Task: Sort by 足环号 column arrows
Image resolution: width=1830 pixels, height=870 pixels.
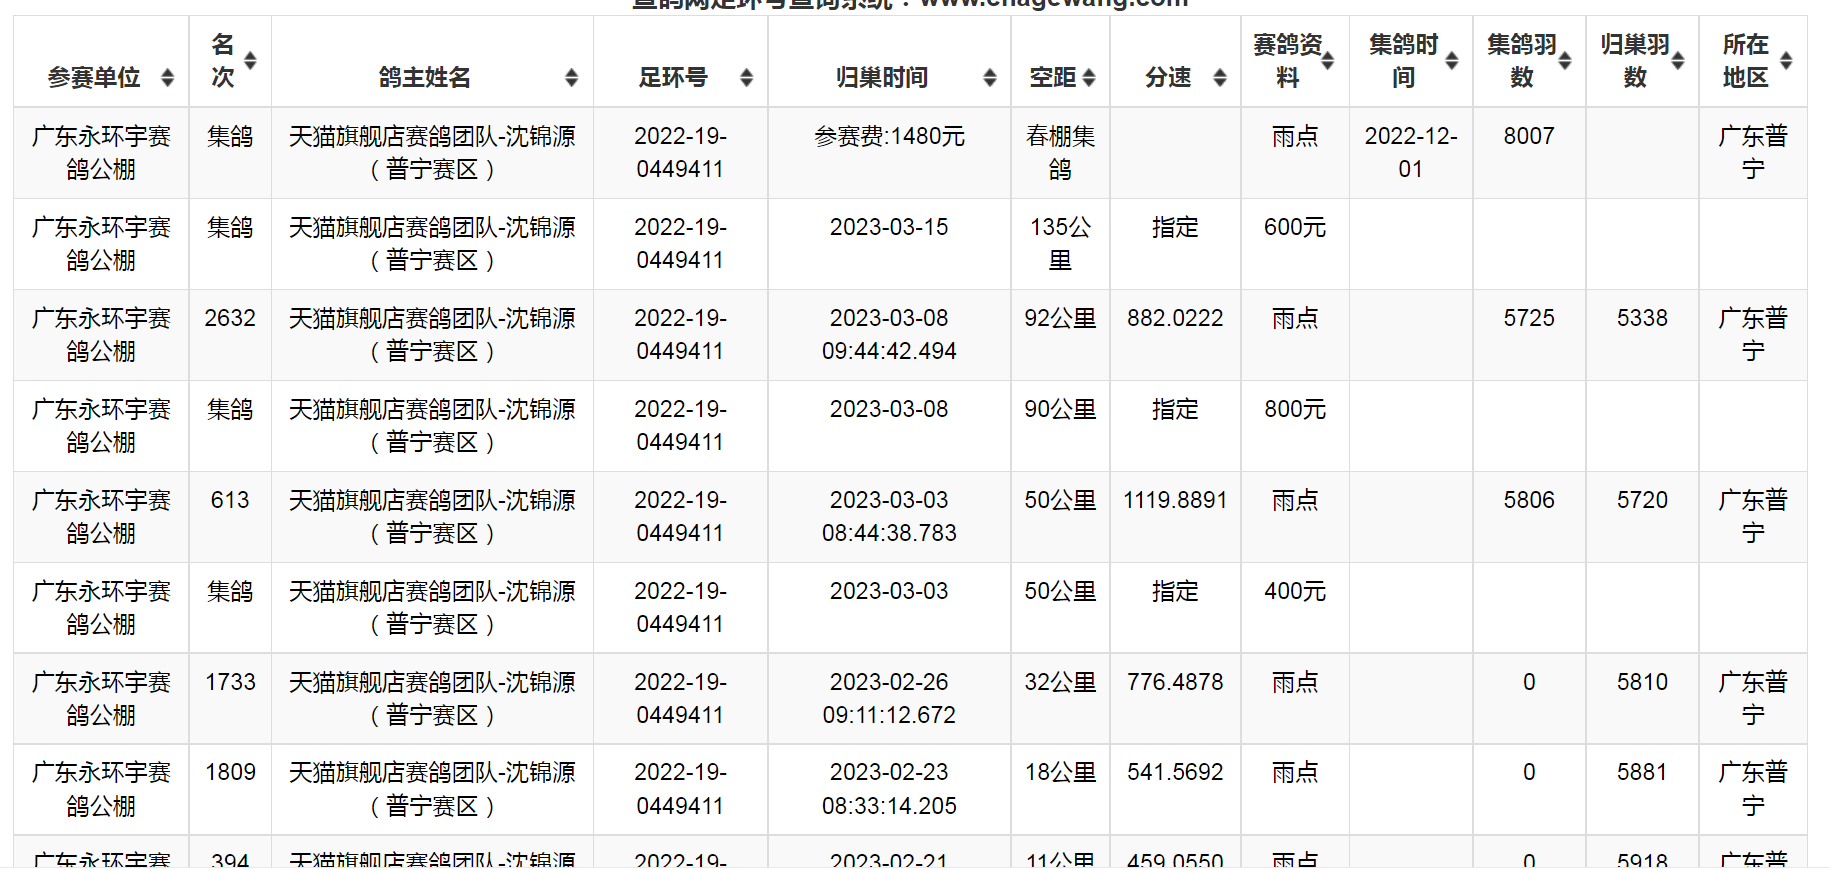Action: pos(746,77)
